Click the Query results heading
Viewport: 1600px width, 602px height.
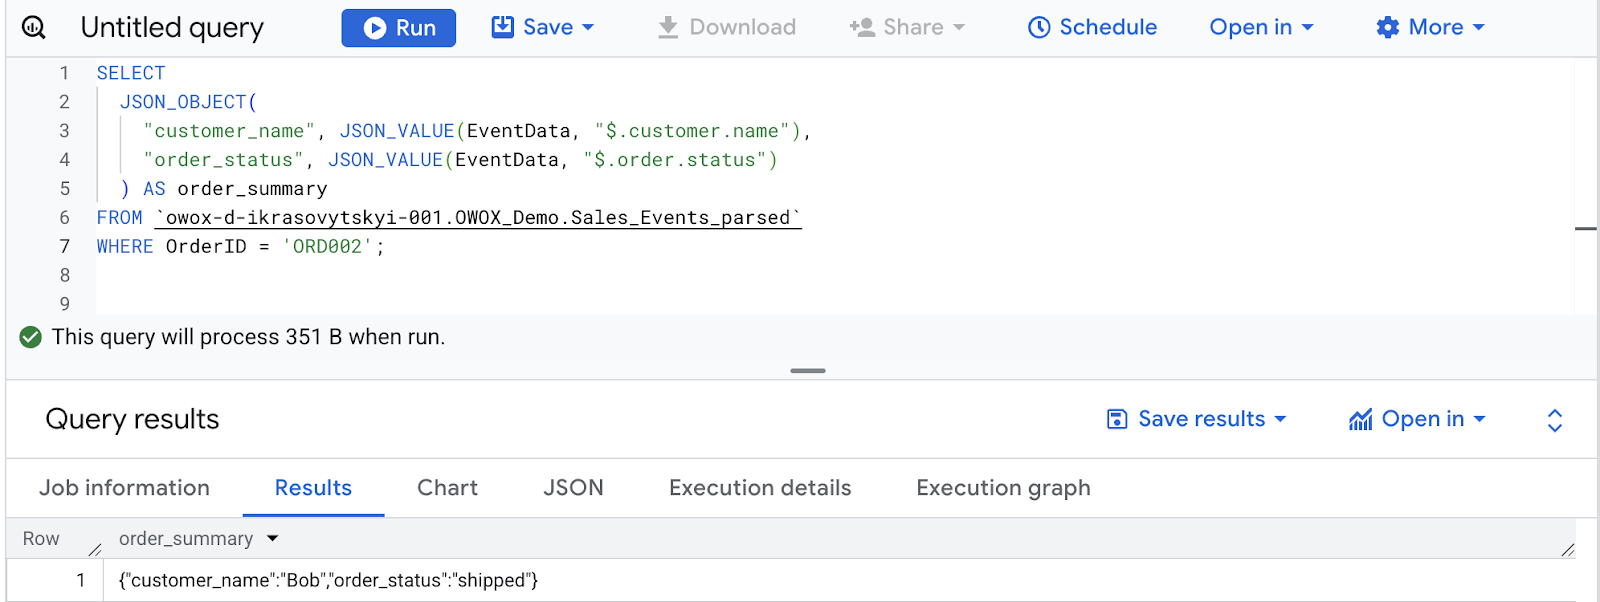[132, 419]
